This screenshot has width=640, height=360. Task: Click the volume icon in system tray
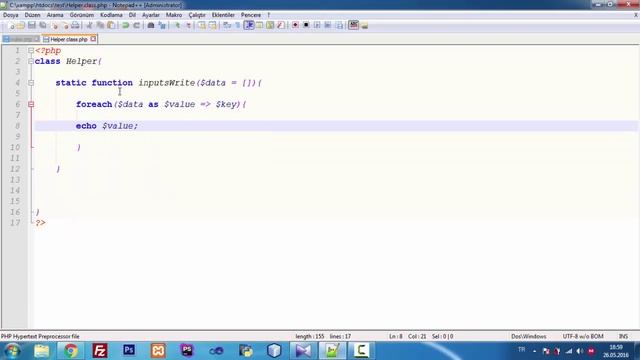580,351
